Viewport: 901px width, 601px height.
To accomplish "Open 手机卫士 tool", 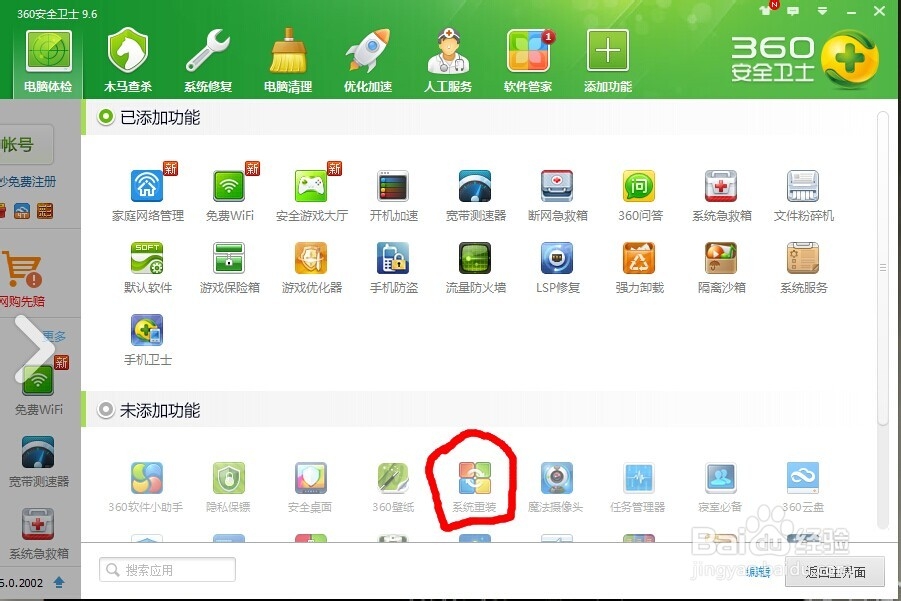I will point(148,340).
